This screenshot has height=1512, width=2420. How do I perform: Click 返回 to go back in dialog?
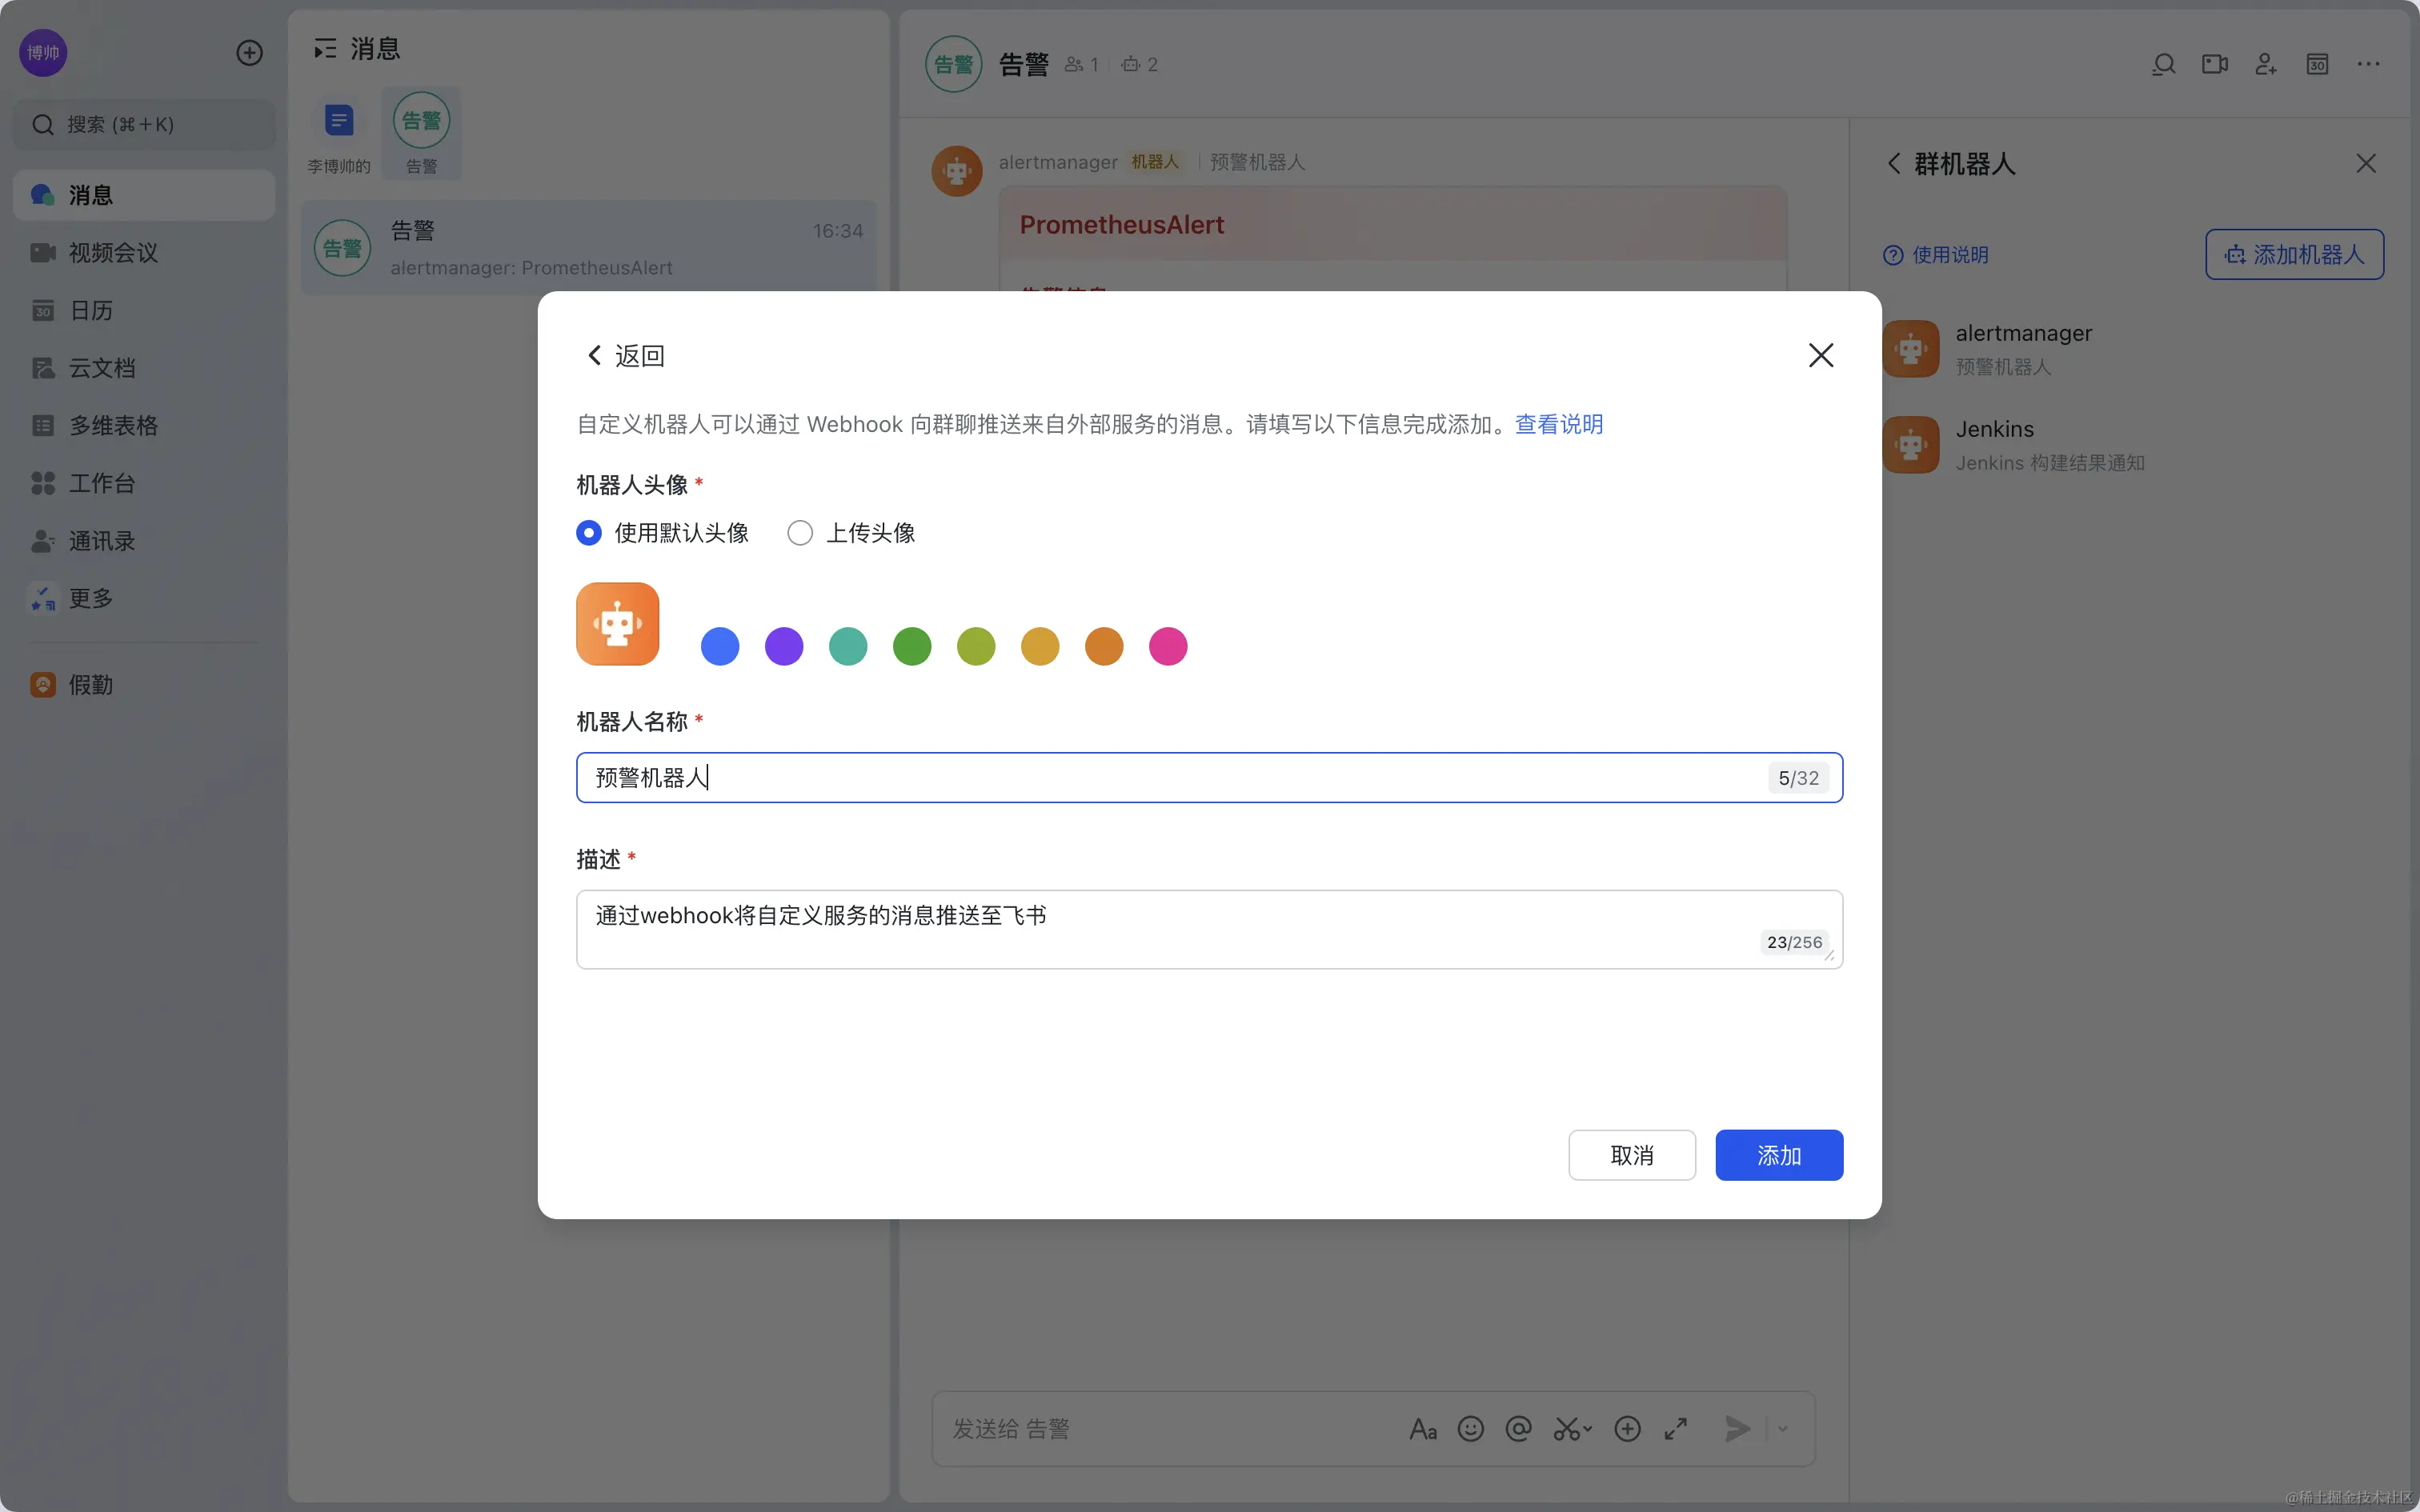pos(625,356)
